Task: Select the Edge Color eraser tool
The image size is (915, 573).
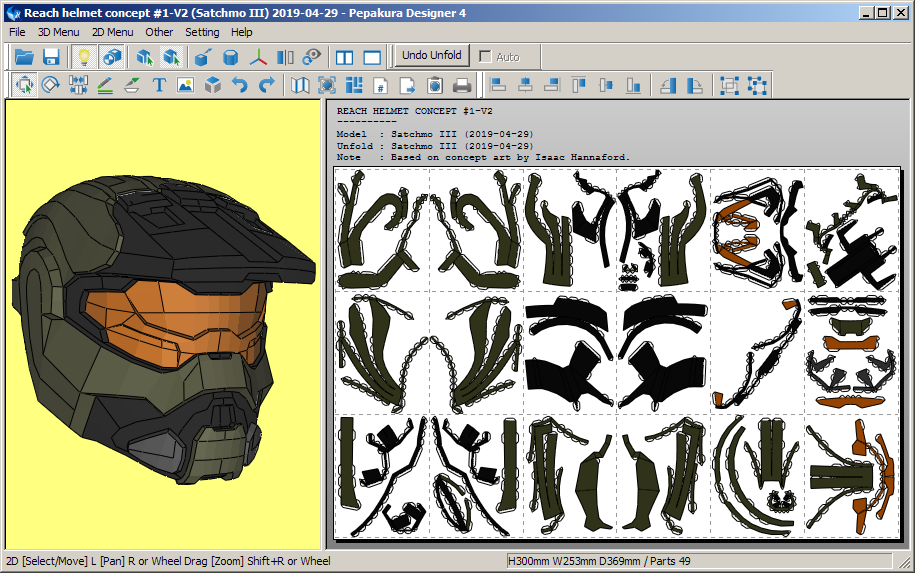Action: (x=132, y=85)
